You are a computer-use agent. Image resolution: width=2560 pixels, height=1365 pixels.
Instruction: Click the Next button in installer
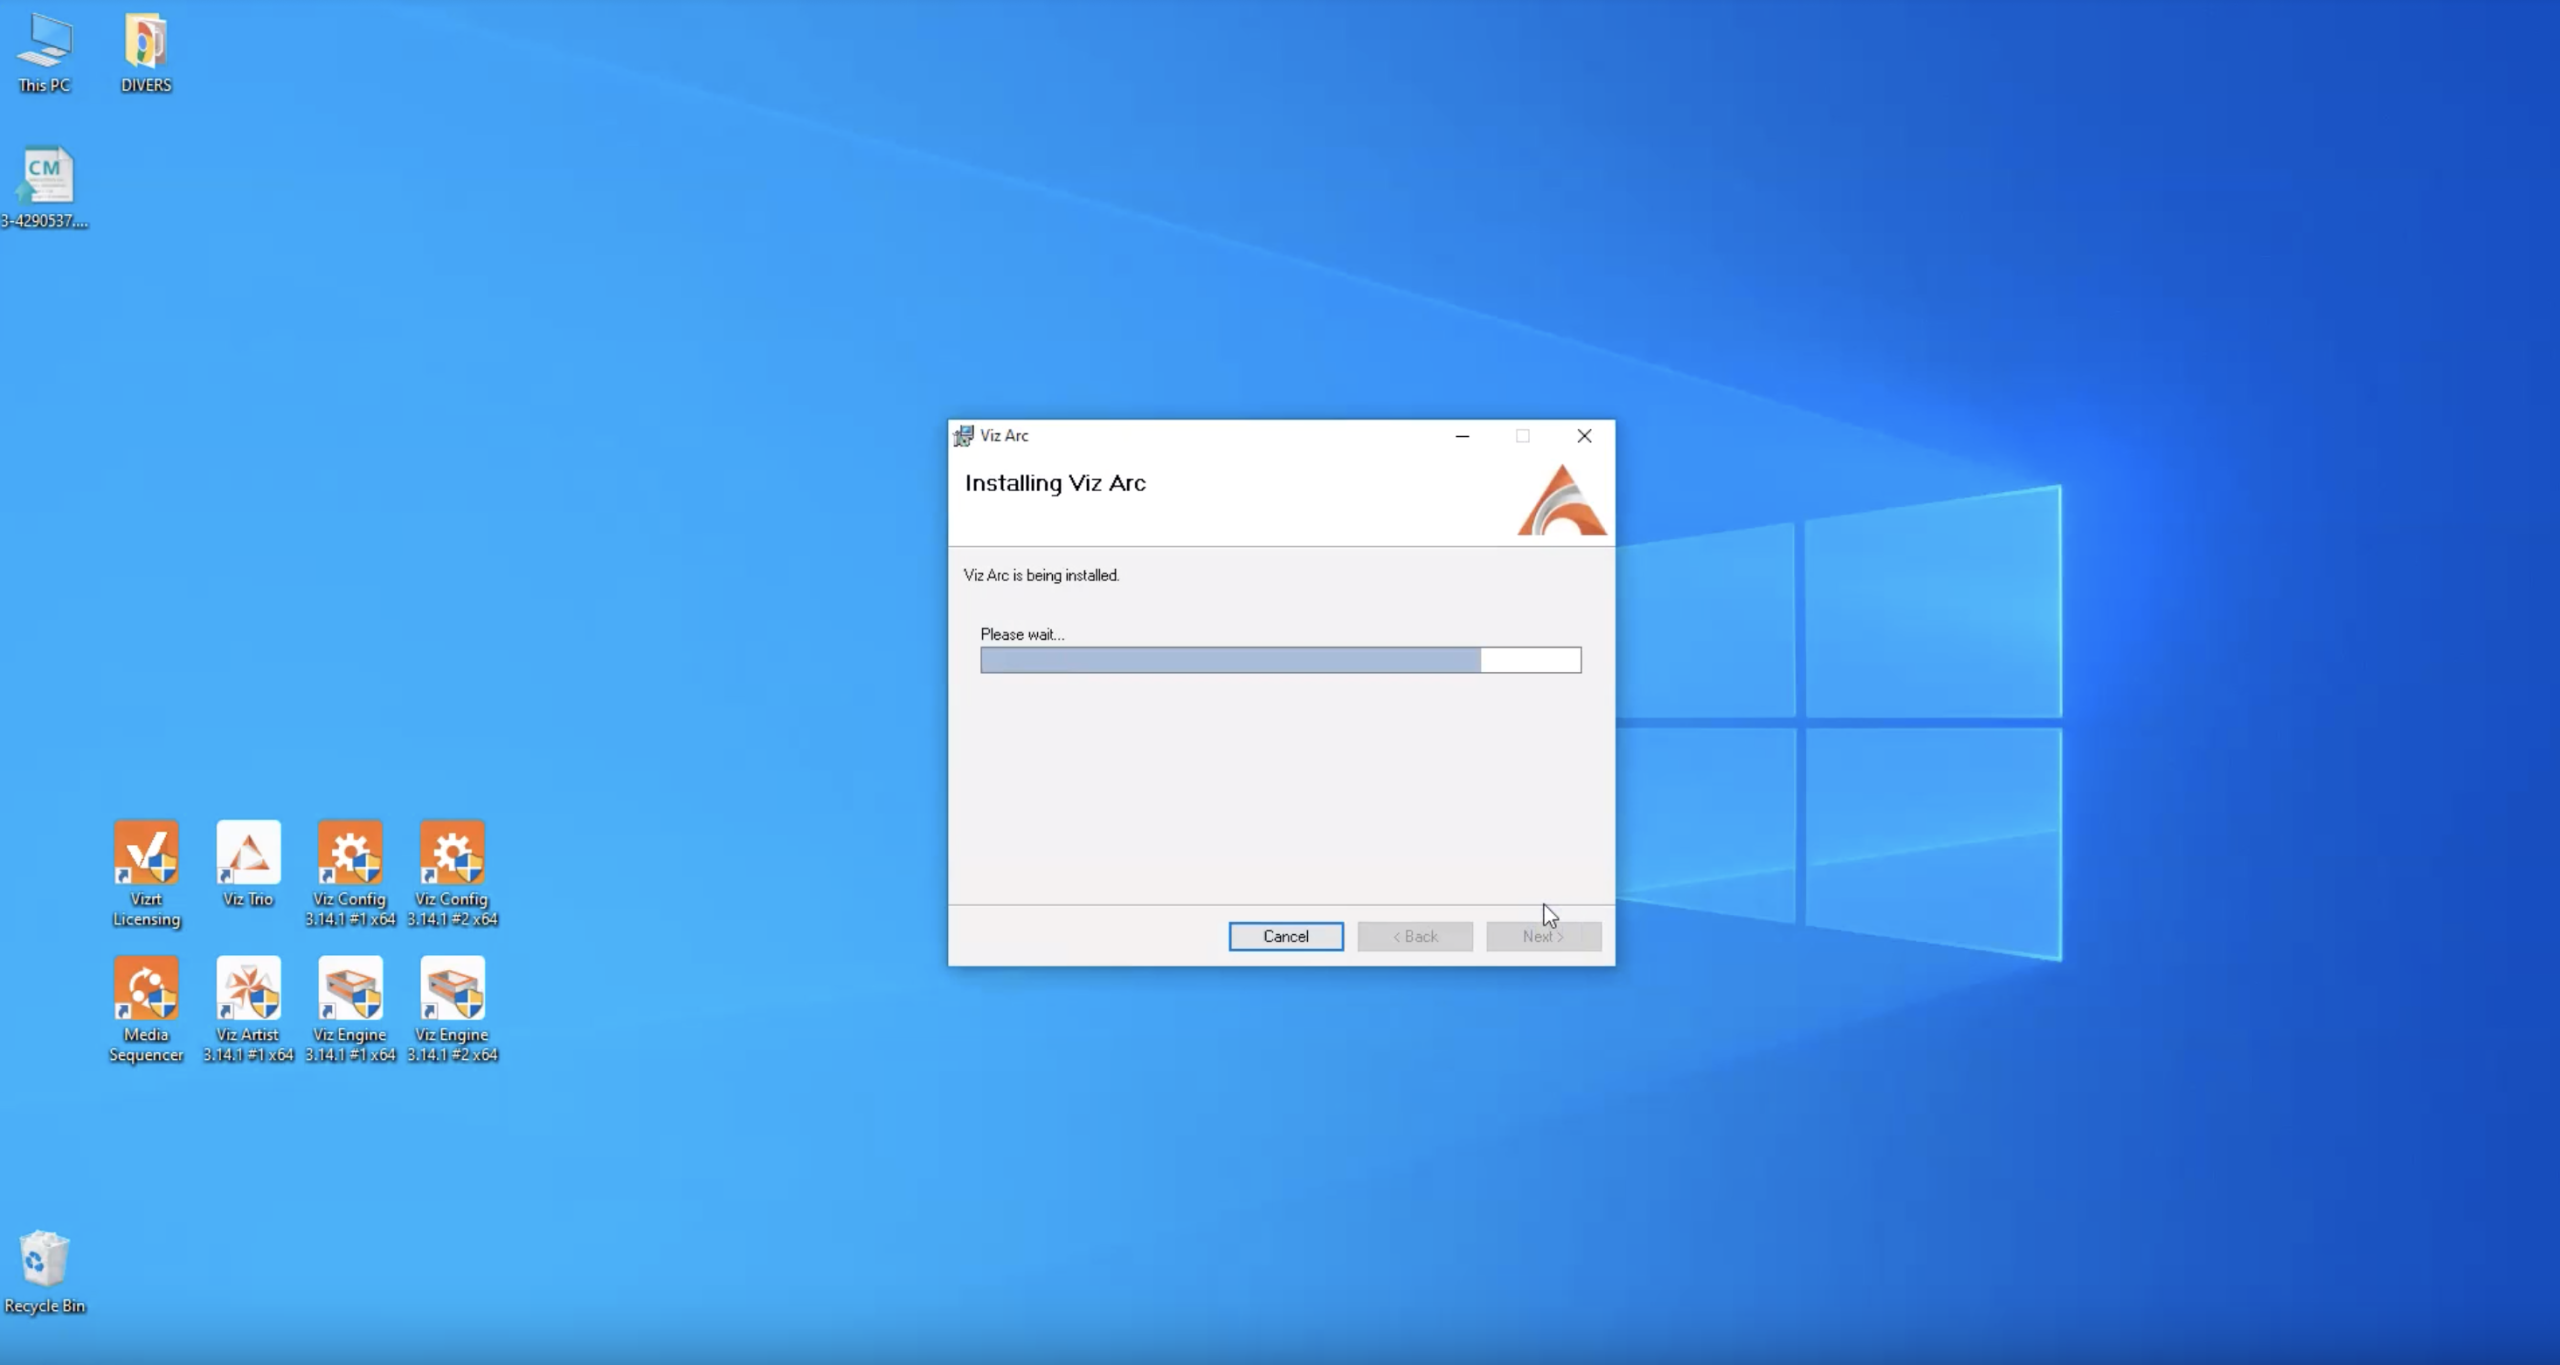[x=1543, y=936]
